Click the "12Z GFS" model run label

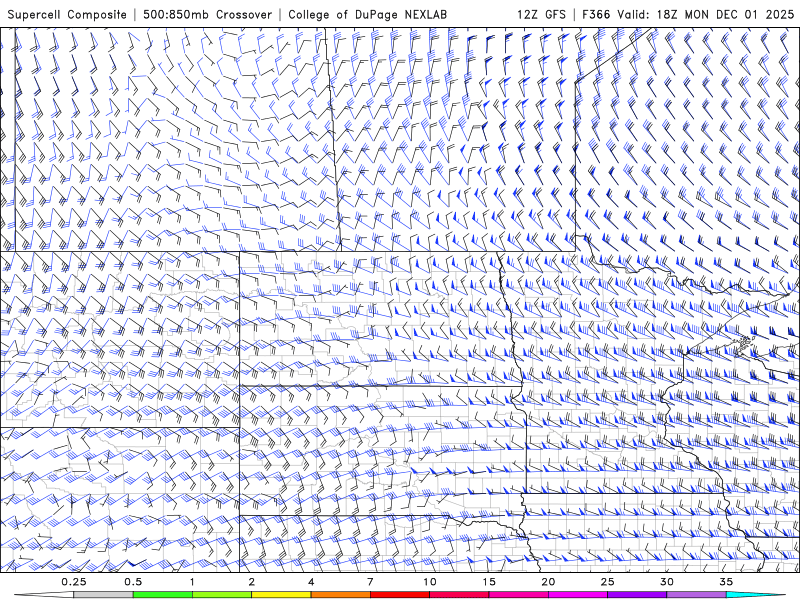541,14
